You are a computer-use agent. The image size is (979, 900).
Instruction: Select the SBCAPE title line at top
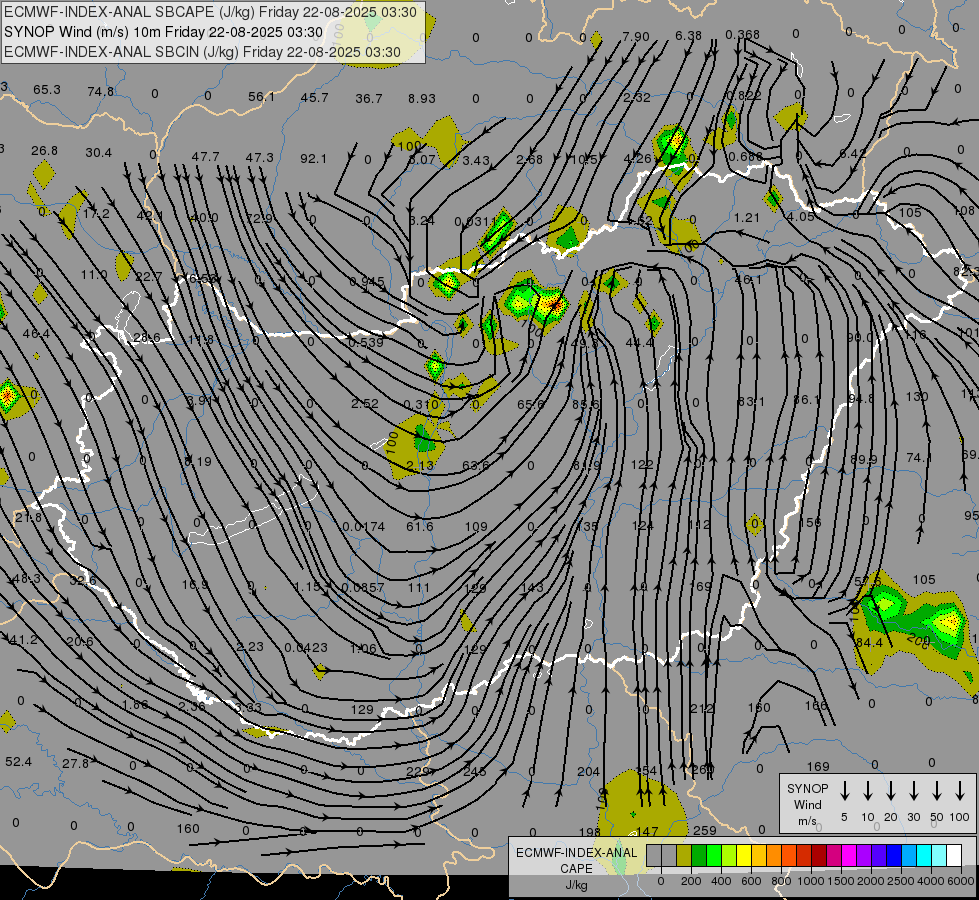coord(210,12)
